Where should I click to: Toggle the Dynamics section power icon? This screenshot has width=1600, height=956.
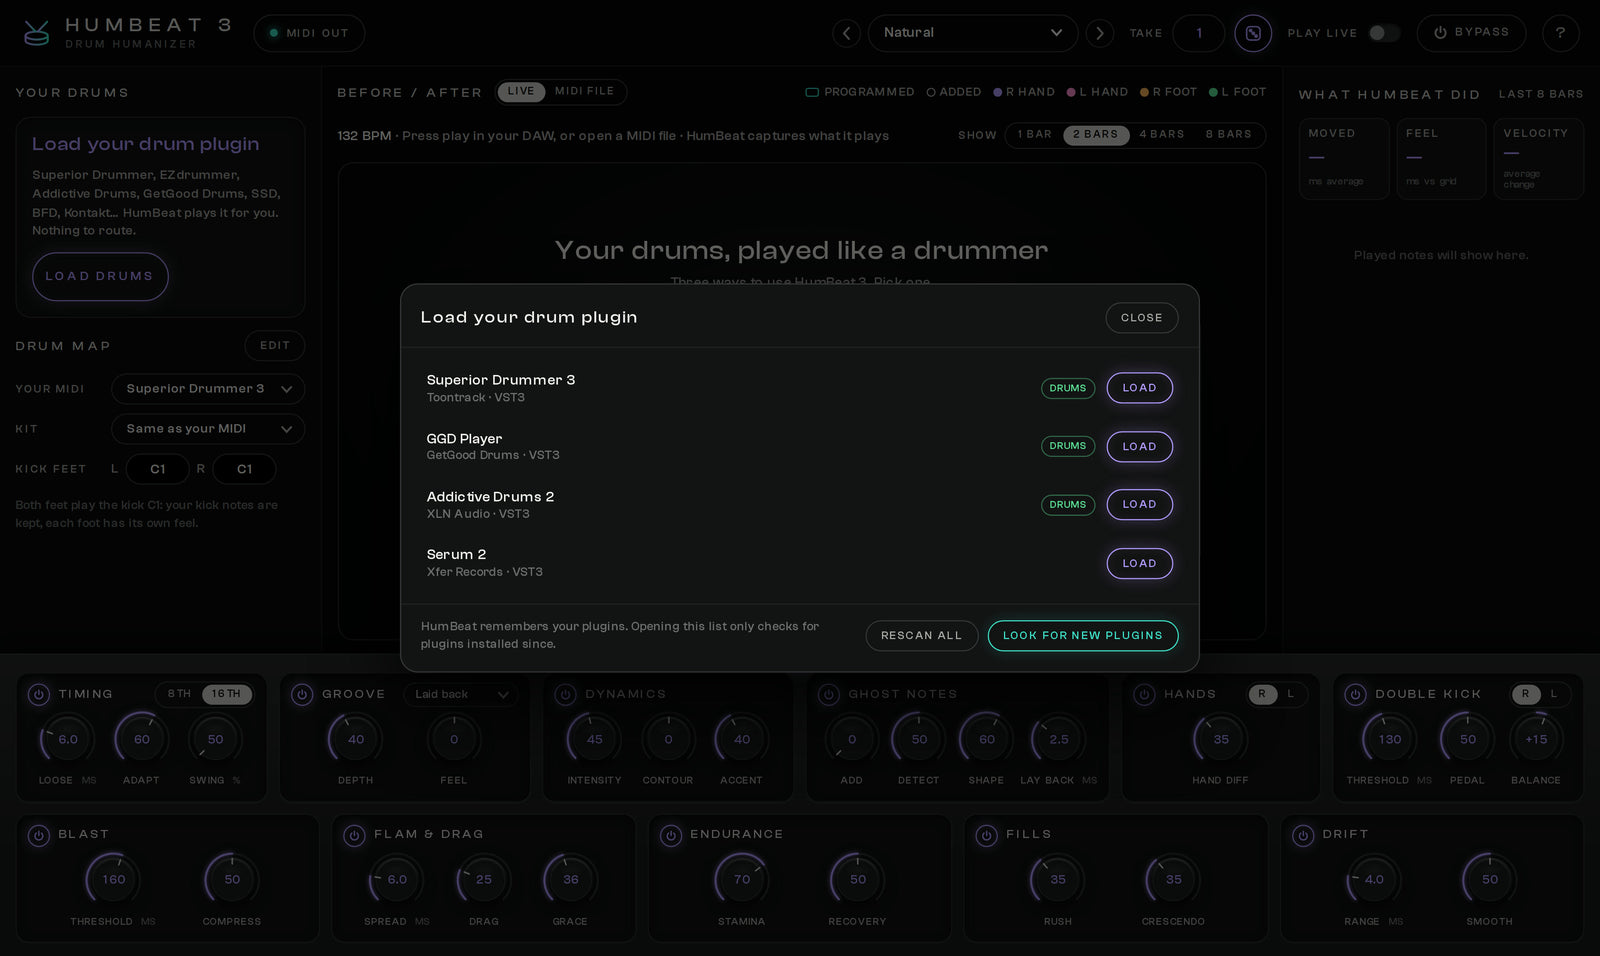click(x=565, y=694)
